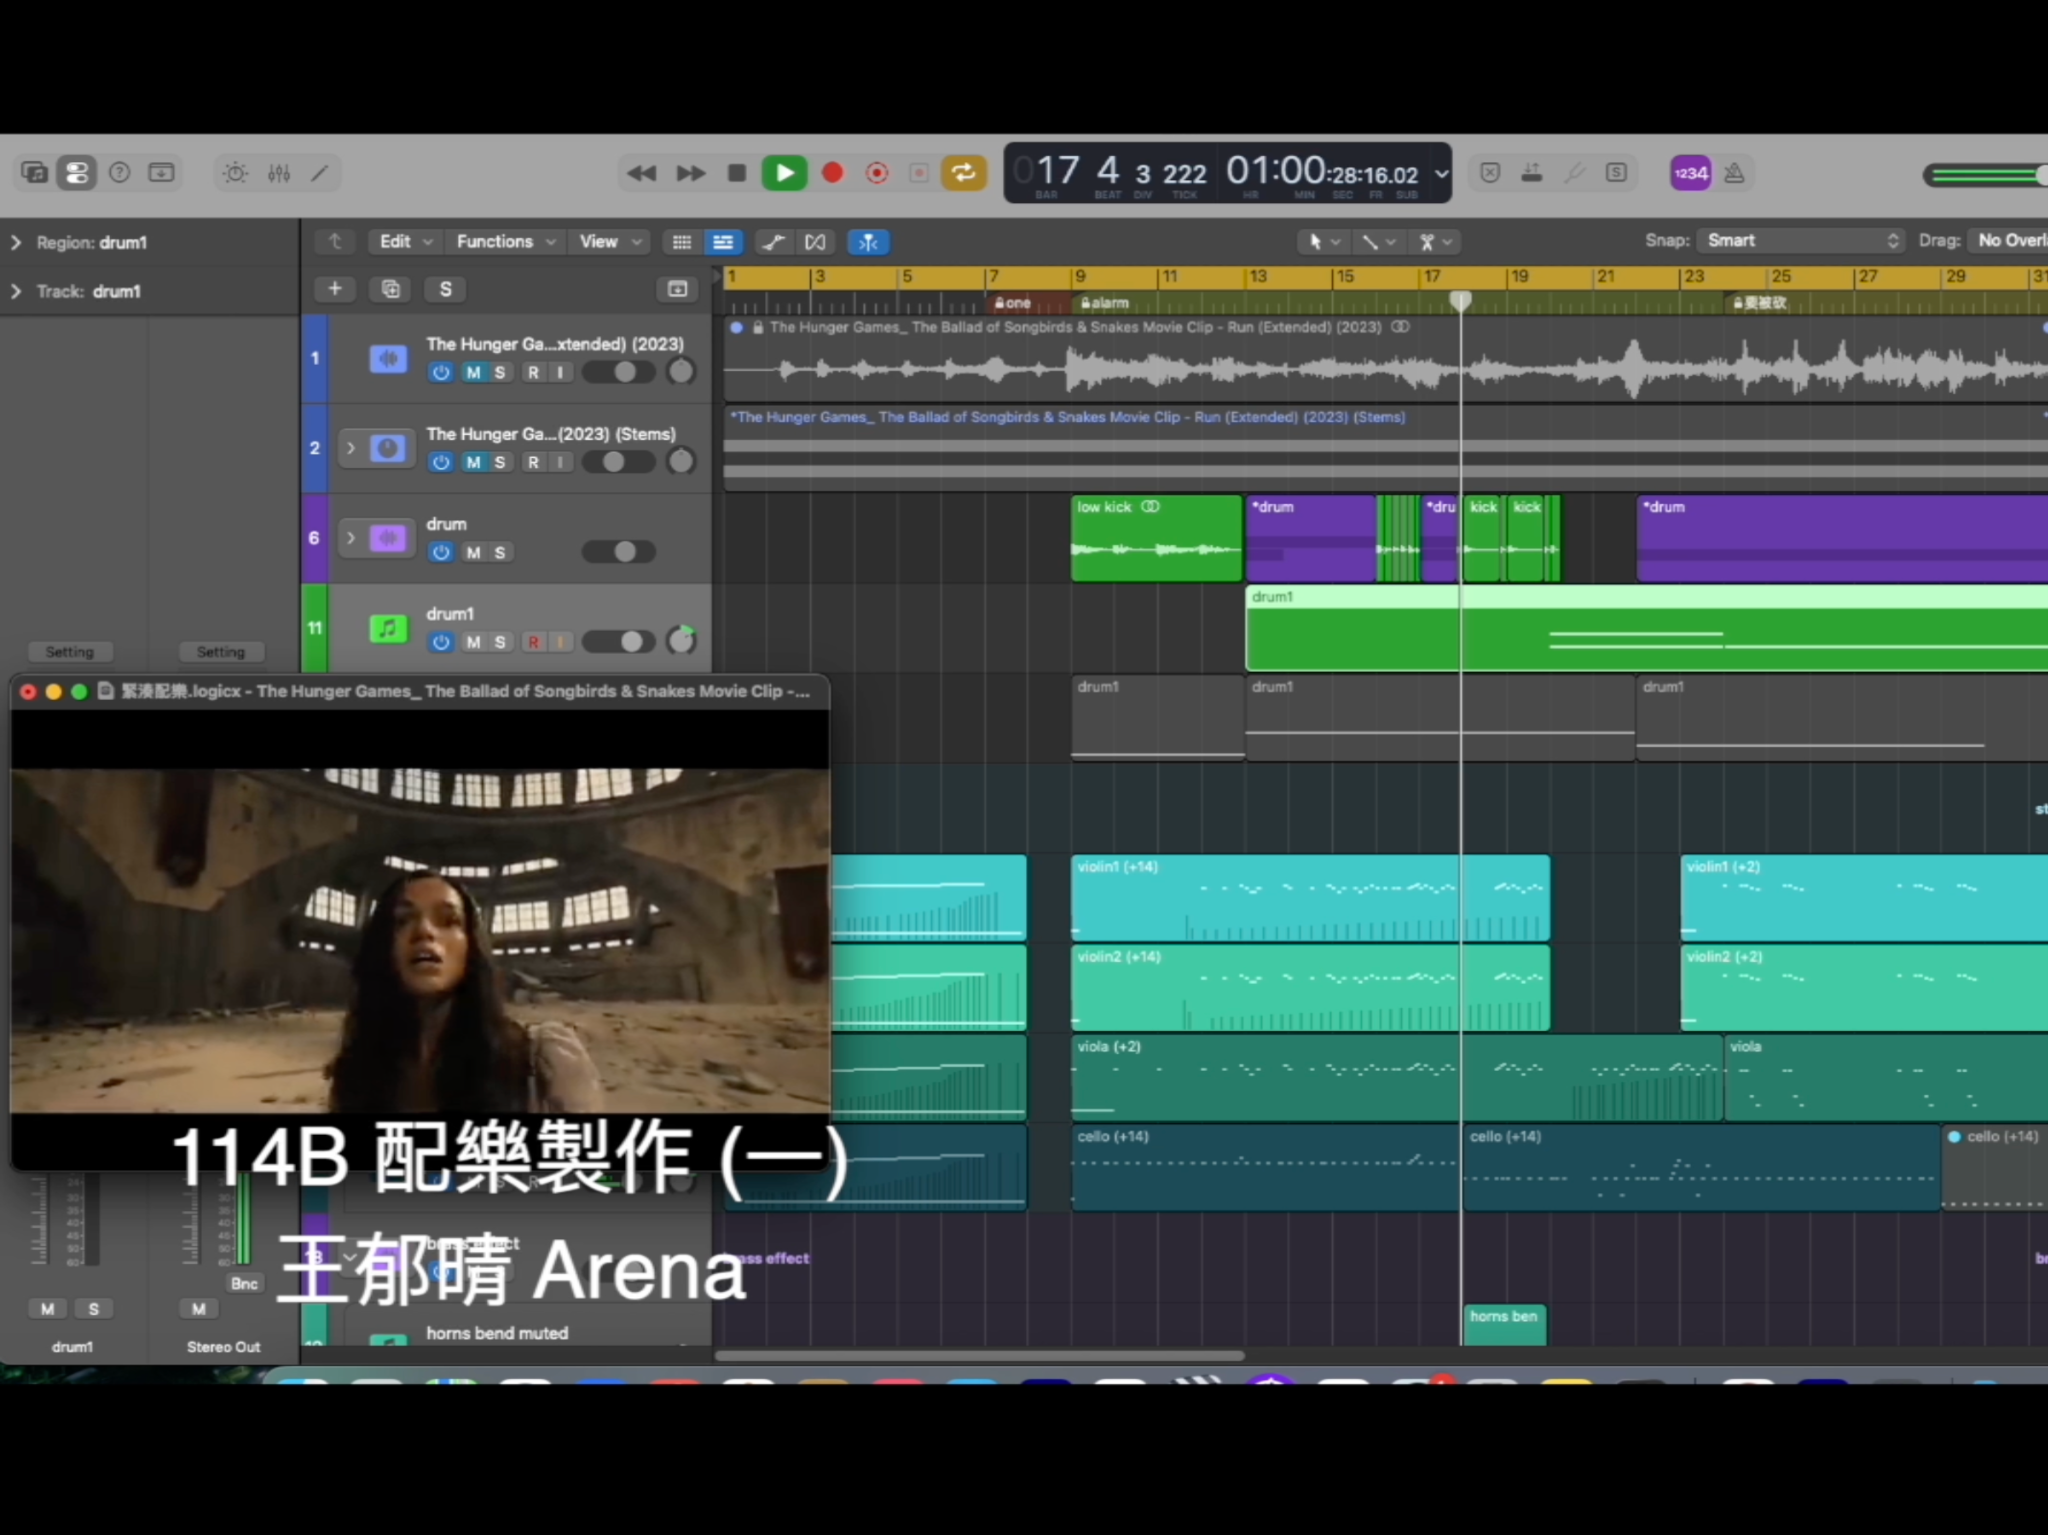Adjust drum1 track volume slider
The image size is (2048, 1535).
tap(619, 642)
